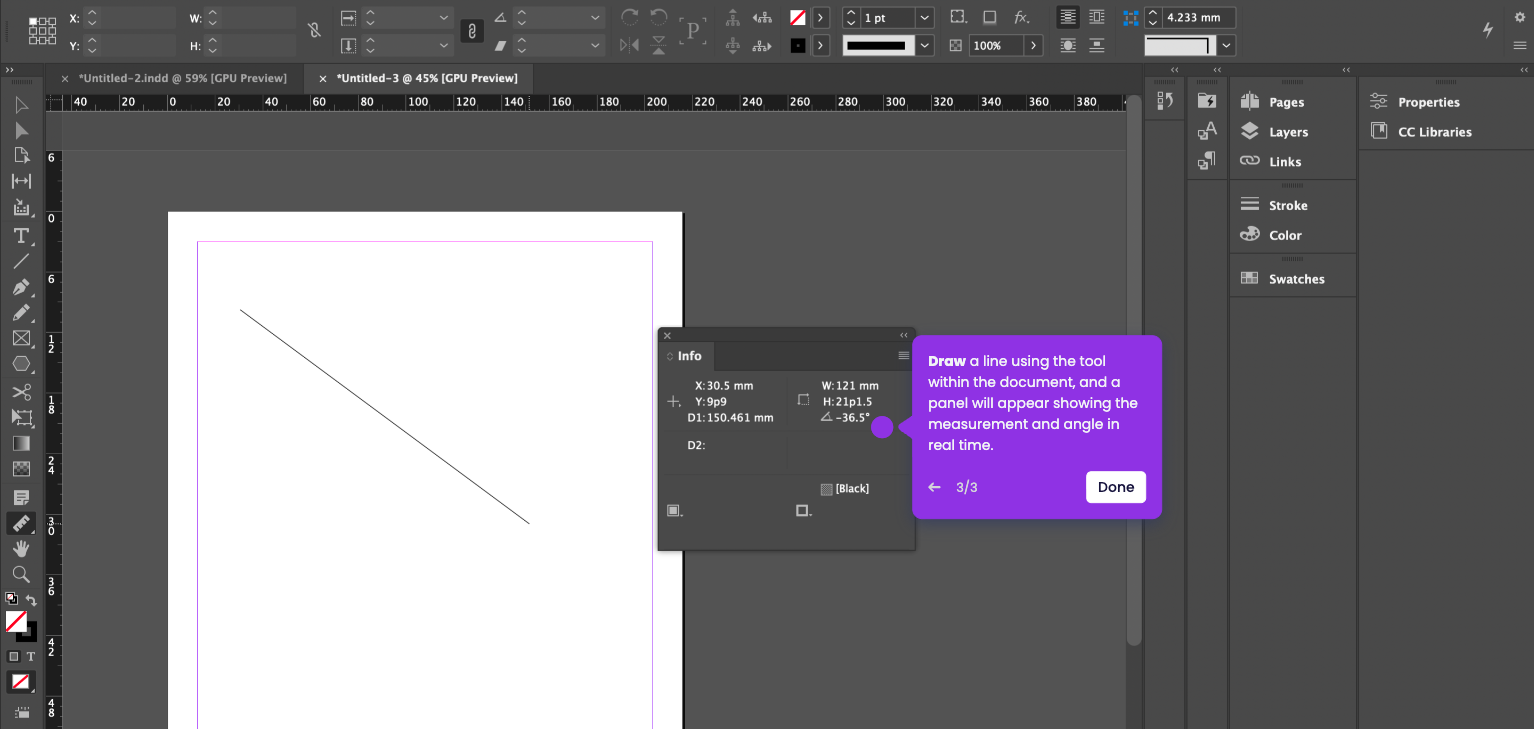Viewport: 1534px width, 729px height.
Task: Click the flip vertical icon
Action: click(659, 45)
